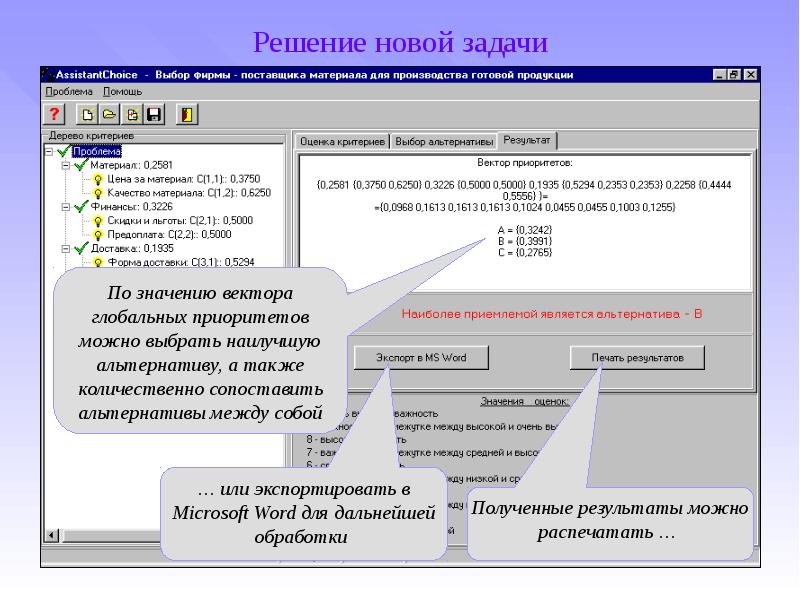The height and width of the screenshot is (600, 800).
Task: Click the toolbar icon left of the diskette
Action: (x=132, y=114)
